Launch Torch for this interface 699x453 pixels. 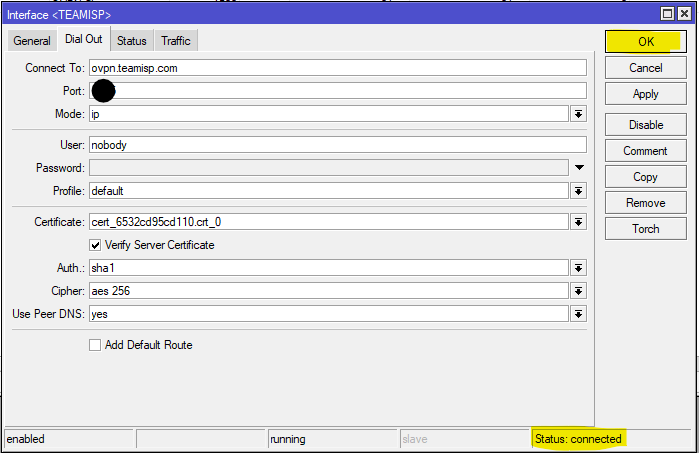coord(645,229)
